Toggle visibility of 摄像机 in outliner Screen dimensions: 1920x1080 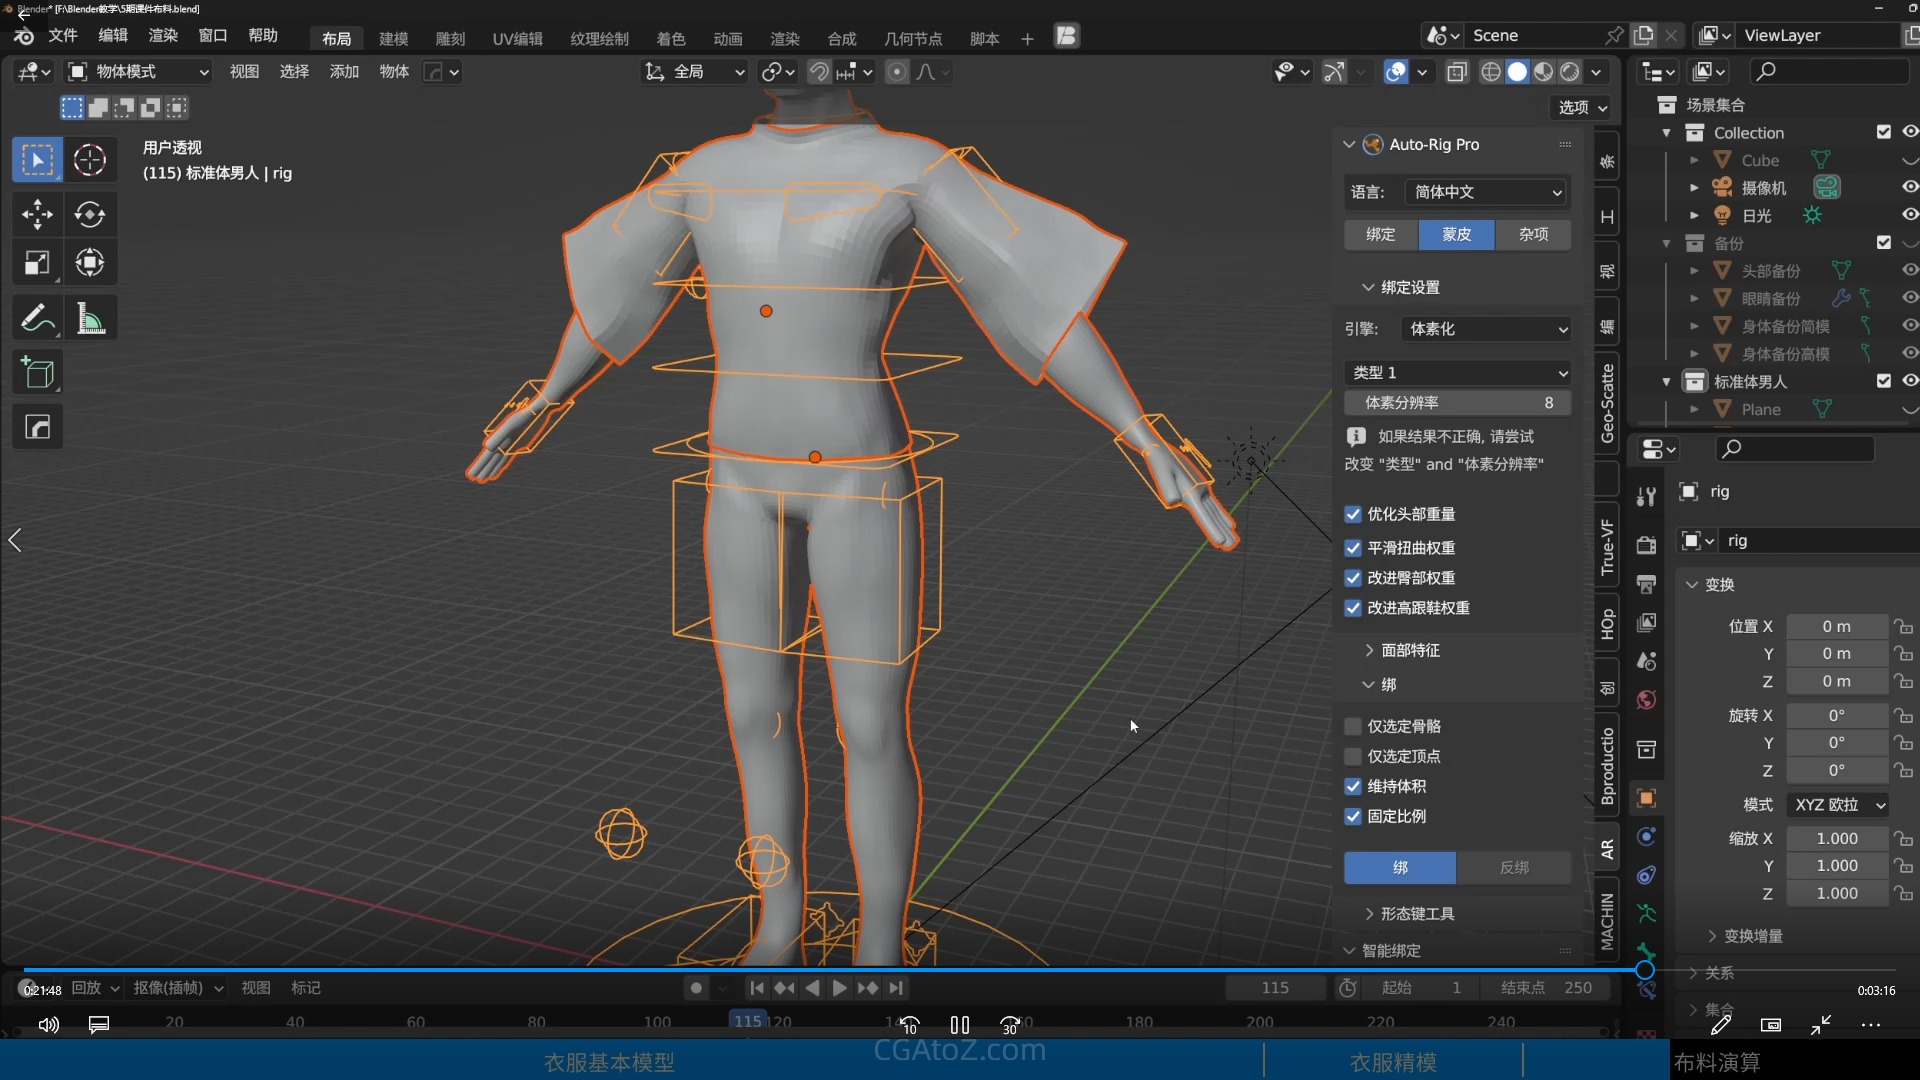coord(1909,187)
